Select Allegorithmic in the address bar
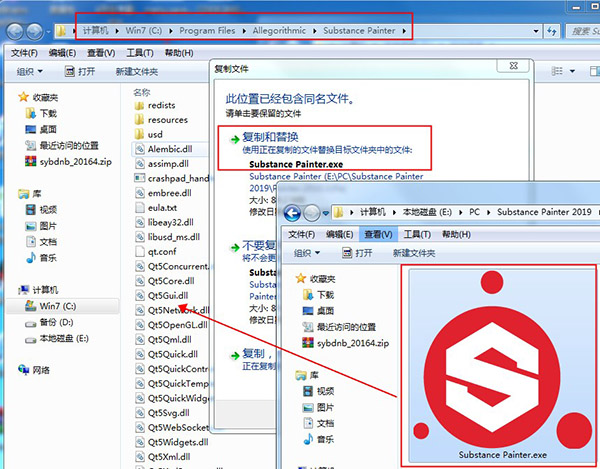This screenshot has width=600, height=469. point(279,30)
